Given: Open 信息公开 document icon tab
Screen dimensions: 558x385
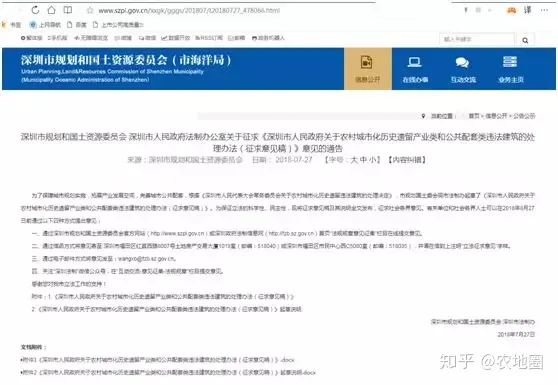Looking at the screenshot, I should pos(368,69).
